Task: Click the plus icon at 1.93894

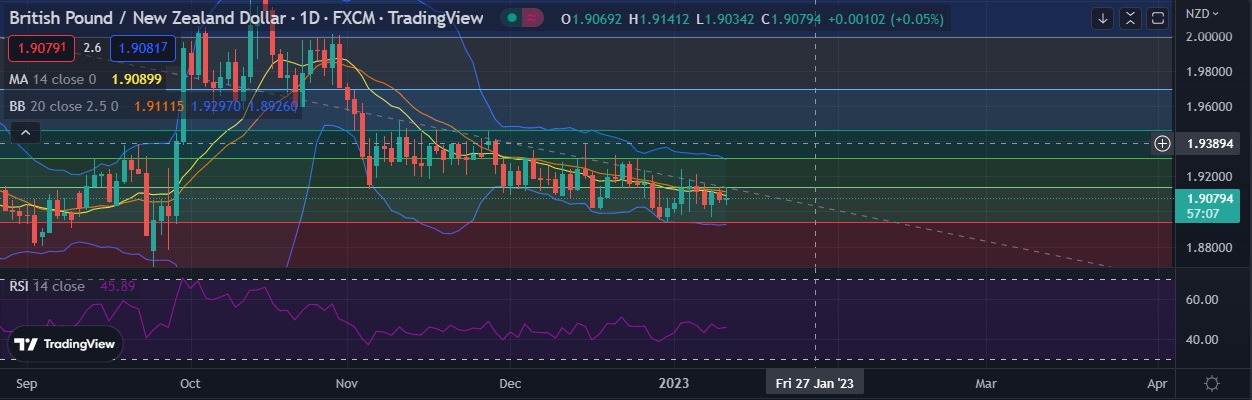Action: (x=1162, y=143)
